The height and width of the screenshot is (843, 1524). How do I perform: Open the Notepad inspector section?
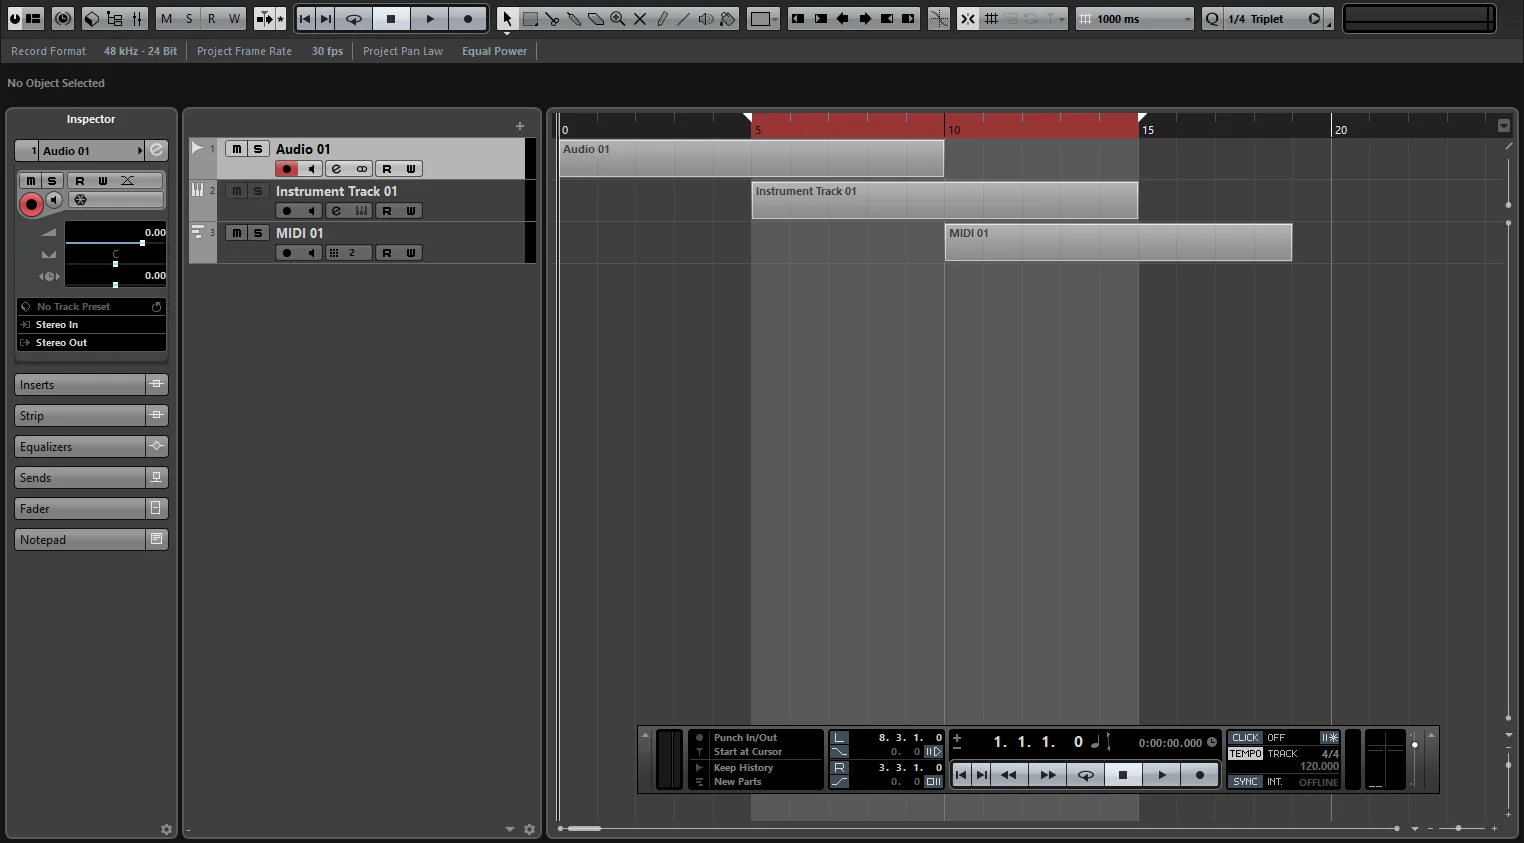pyautogui.click(x=80, y=540)
